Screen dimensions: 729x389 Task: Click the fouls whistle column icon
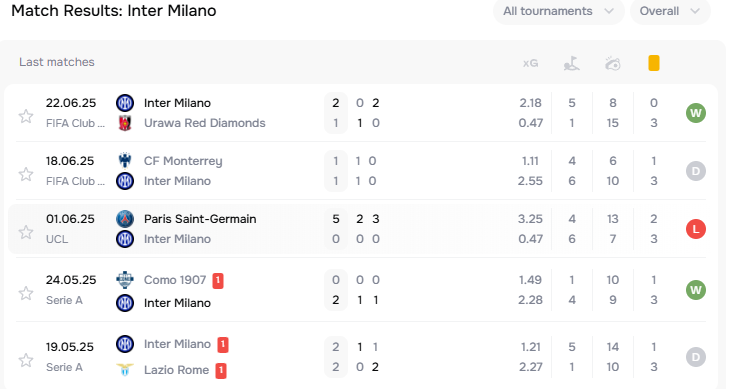tap(613, 63)
